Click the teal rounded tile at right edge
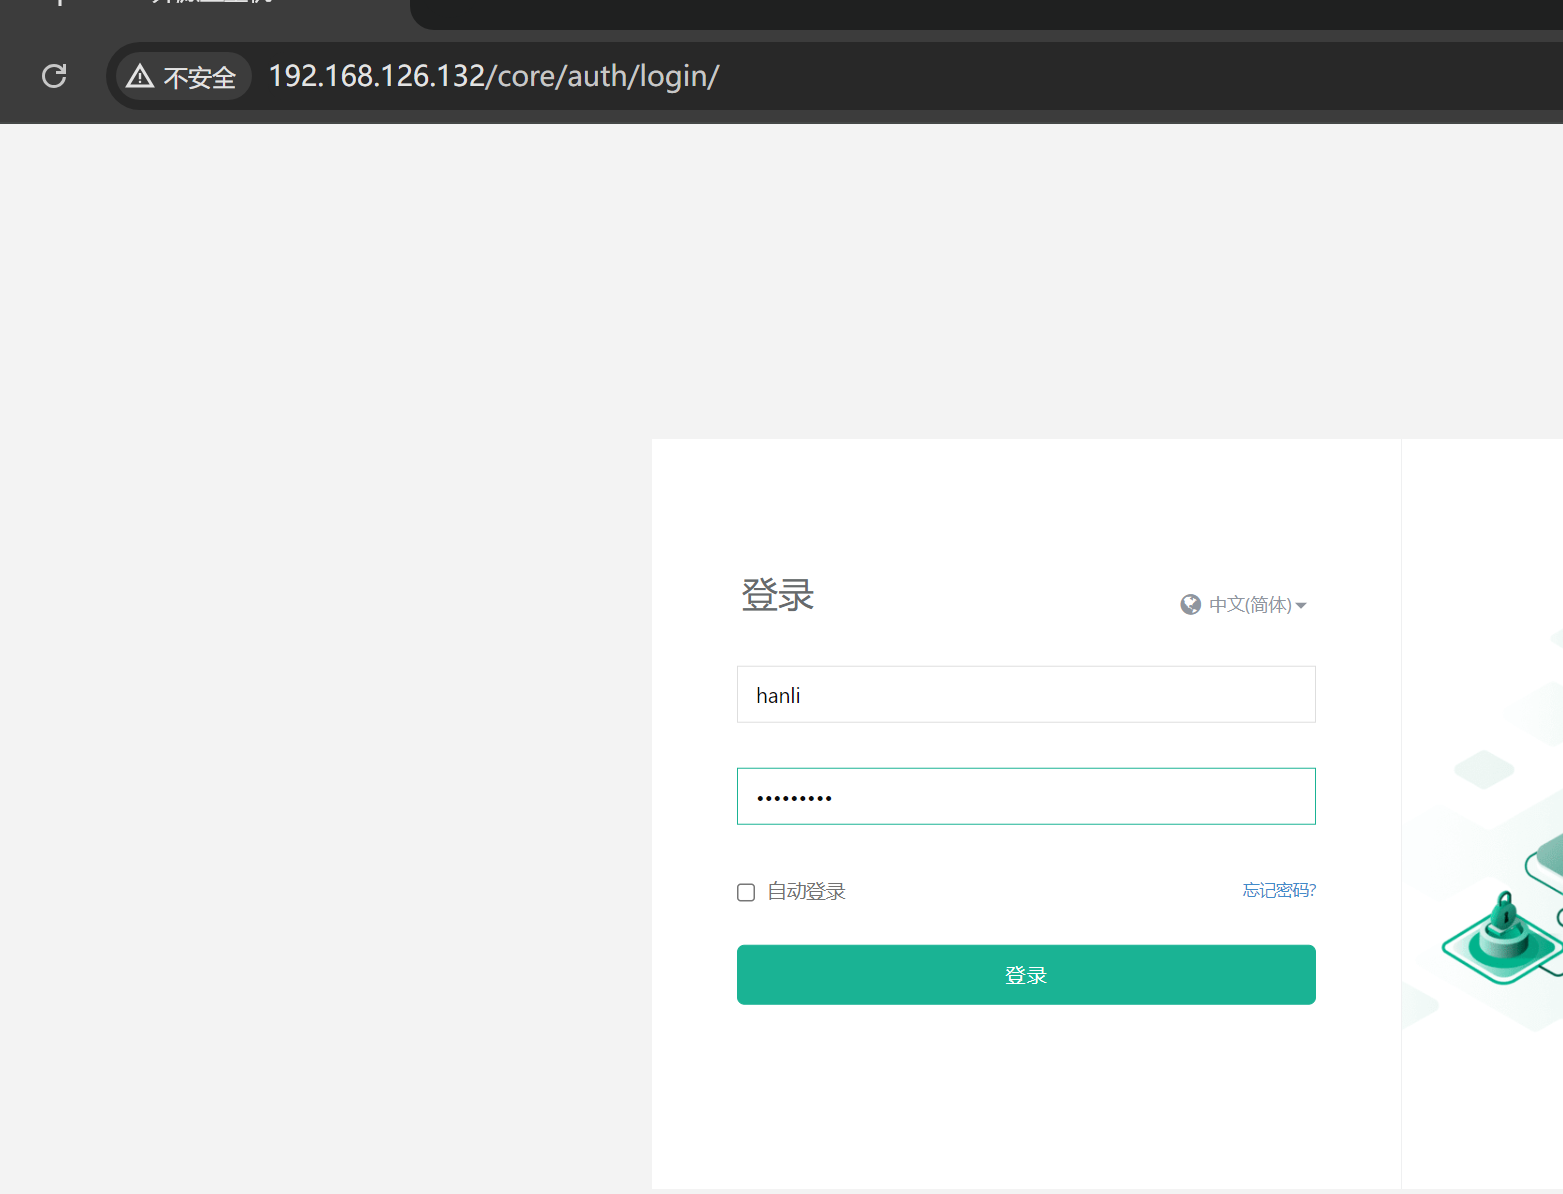This screenshot has width=1563, height=1194. tap(1548, 858)
